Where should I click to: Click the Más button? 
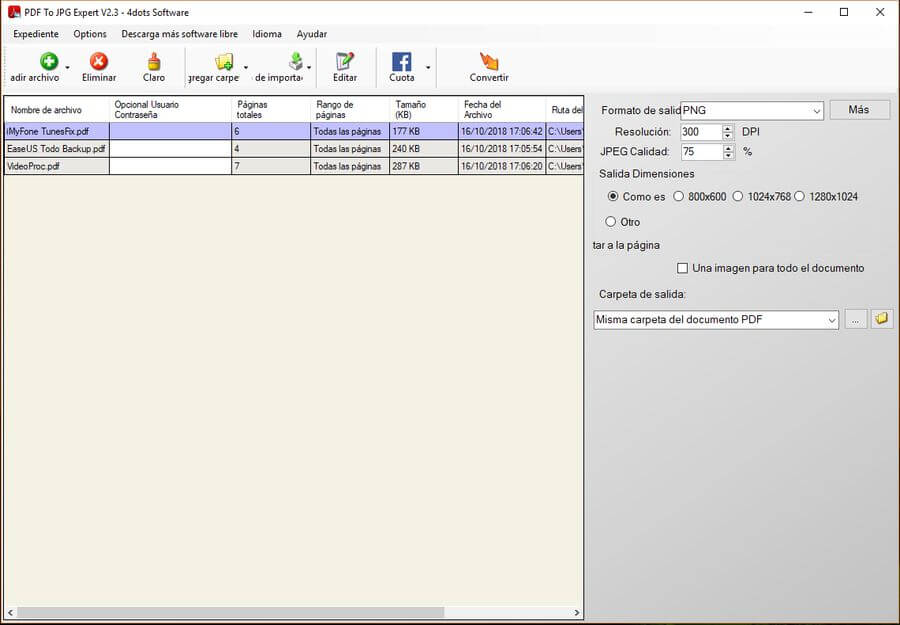(859, 110)
